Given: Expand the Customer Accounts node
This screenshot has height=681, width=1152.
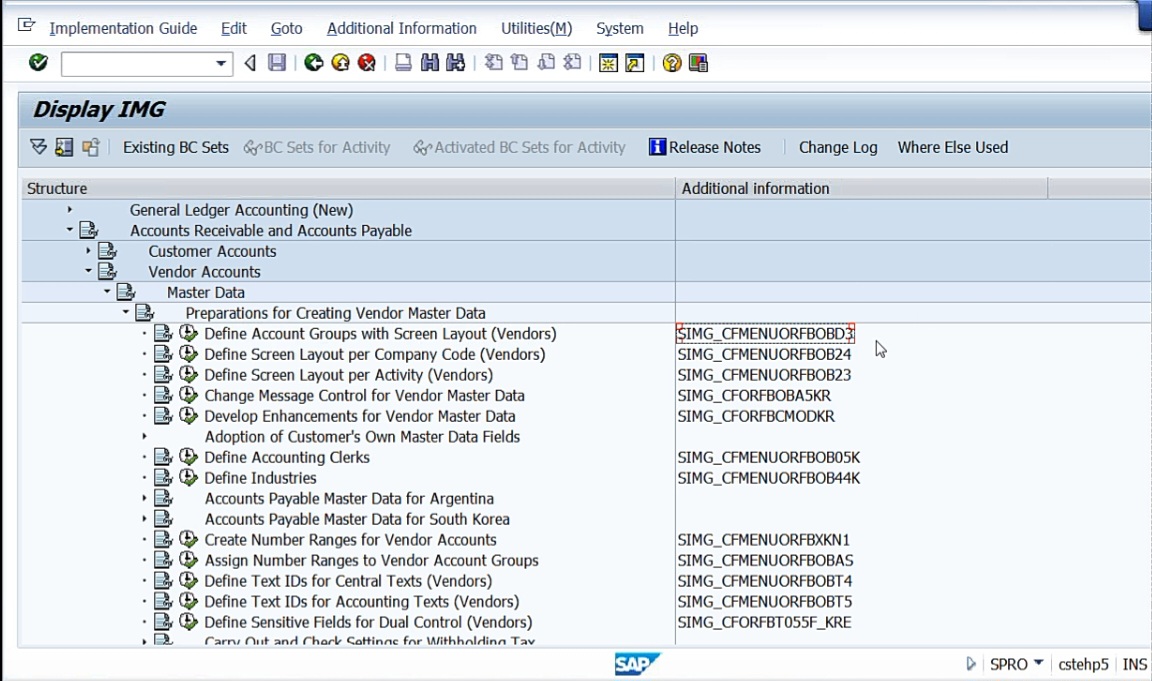Looking at the screenshot, I should 88,251.
